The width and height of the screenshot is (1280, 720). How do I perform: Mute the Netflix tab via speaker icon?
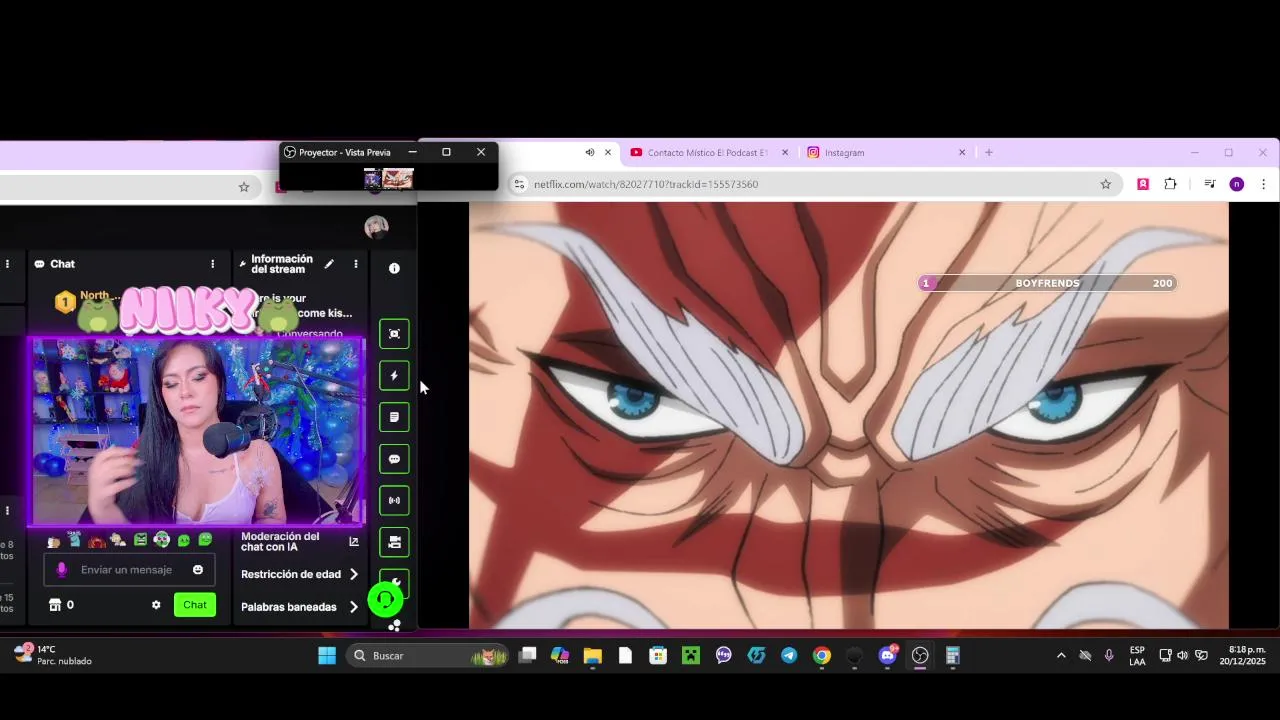tap(590, 153)
